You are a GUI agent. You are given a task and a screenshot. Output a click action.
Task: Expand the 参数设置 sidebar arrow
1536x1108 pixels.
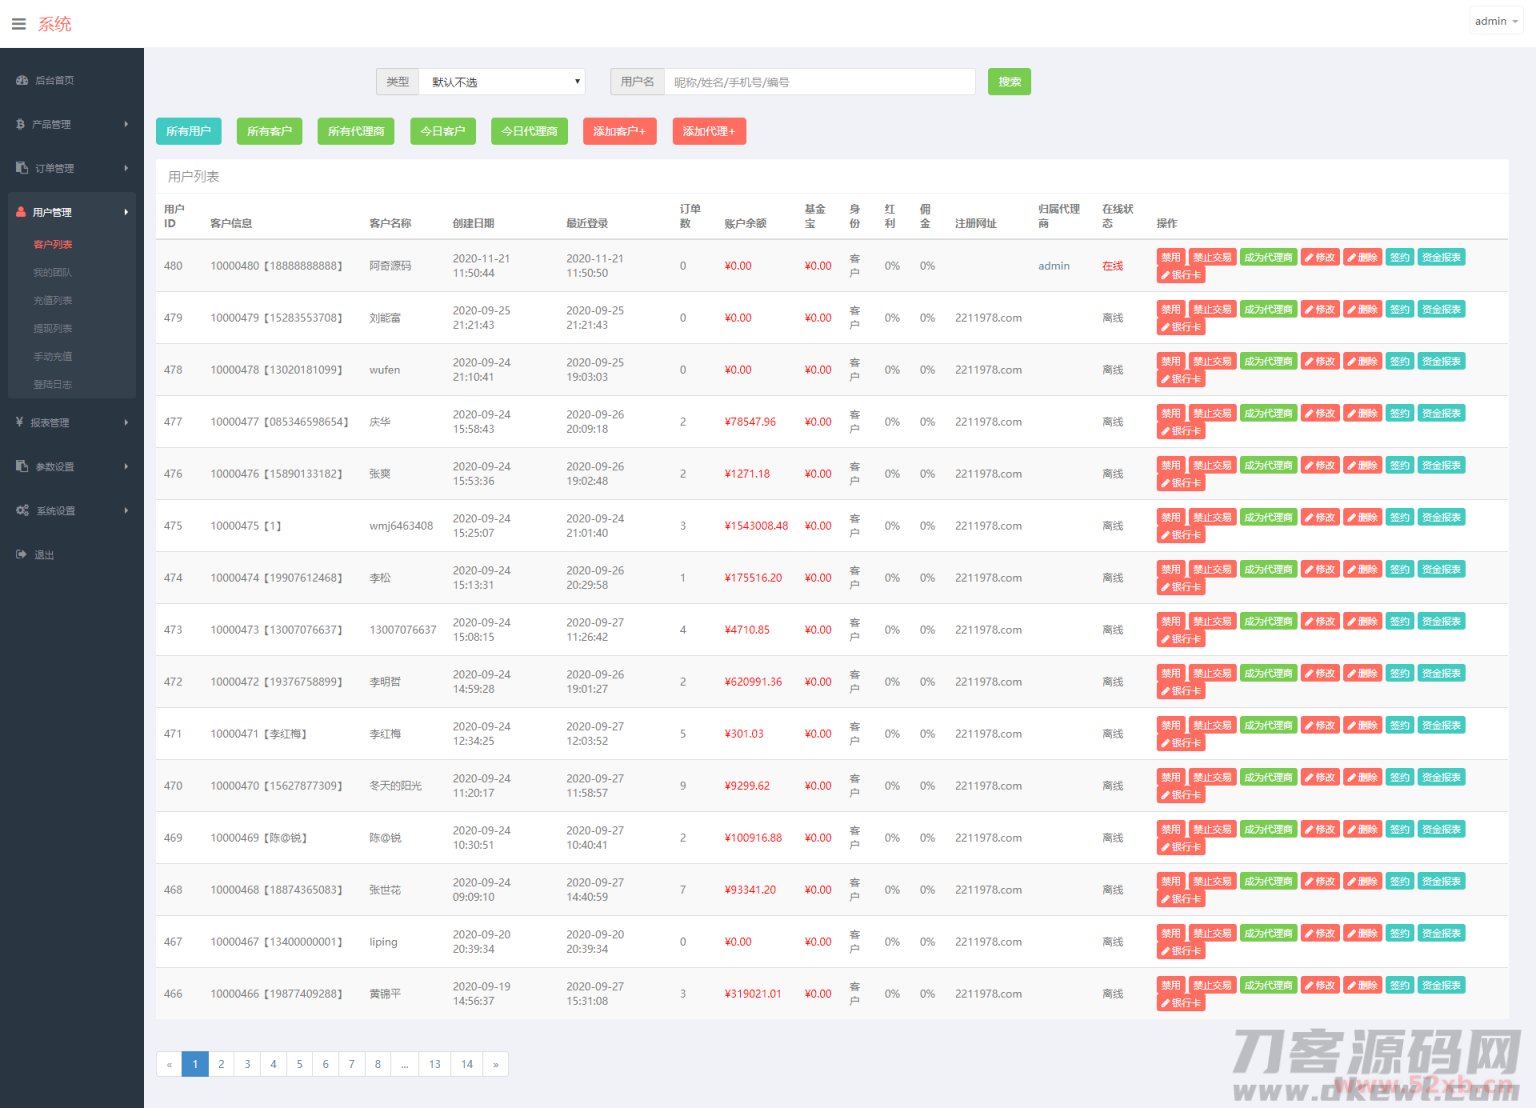click(126, 467)
